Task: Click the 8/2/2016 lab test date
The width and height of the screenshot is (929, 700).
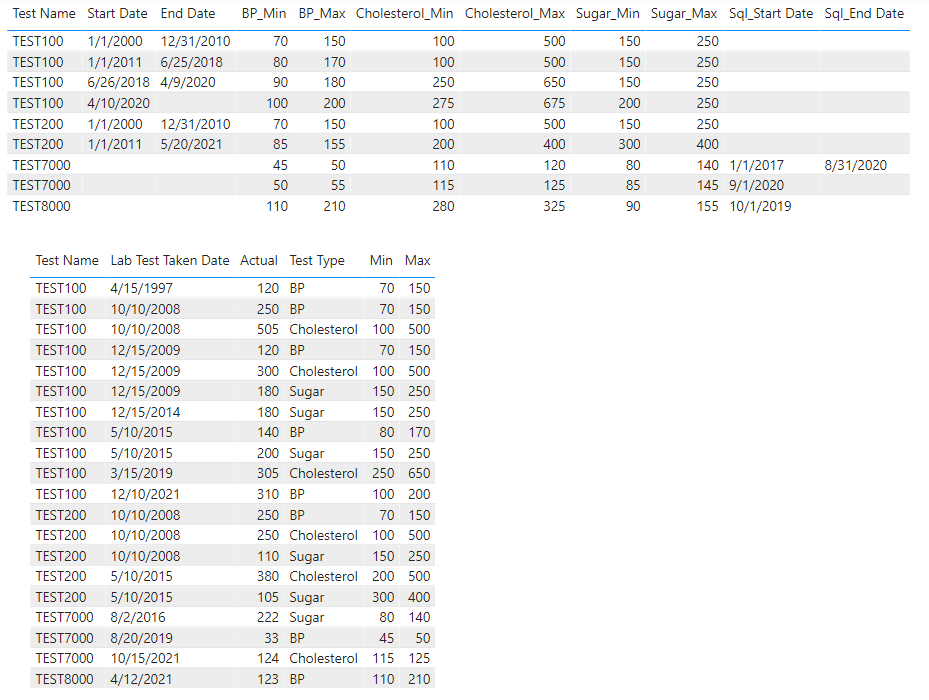Action: point(138,618)
